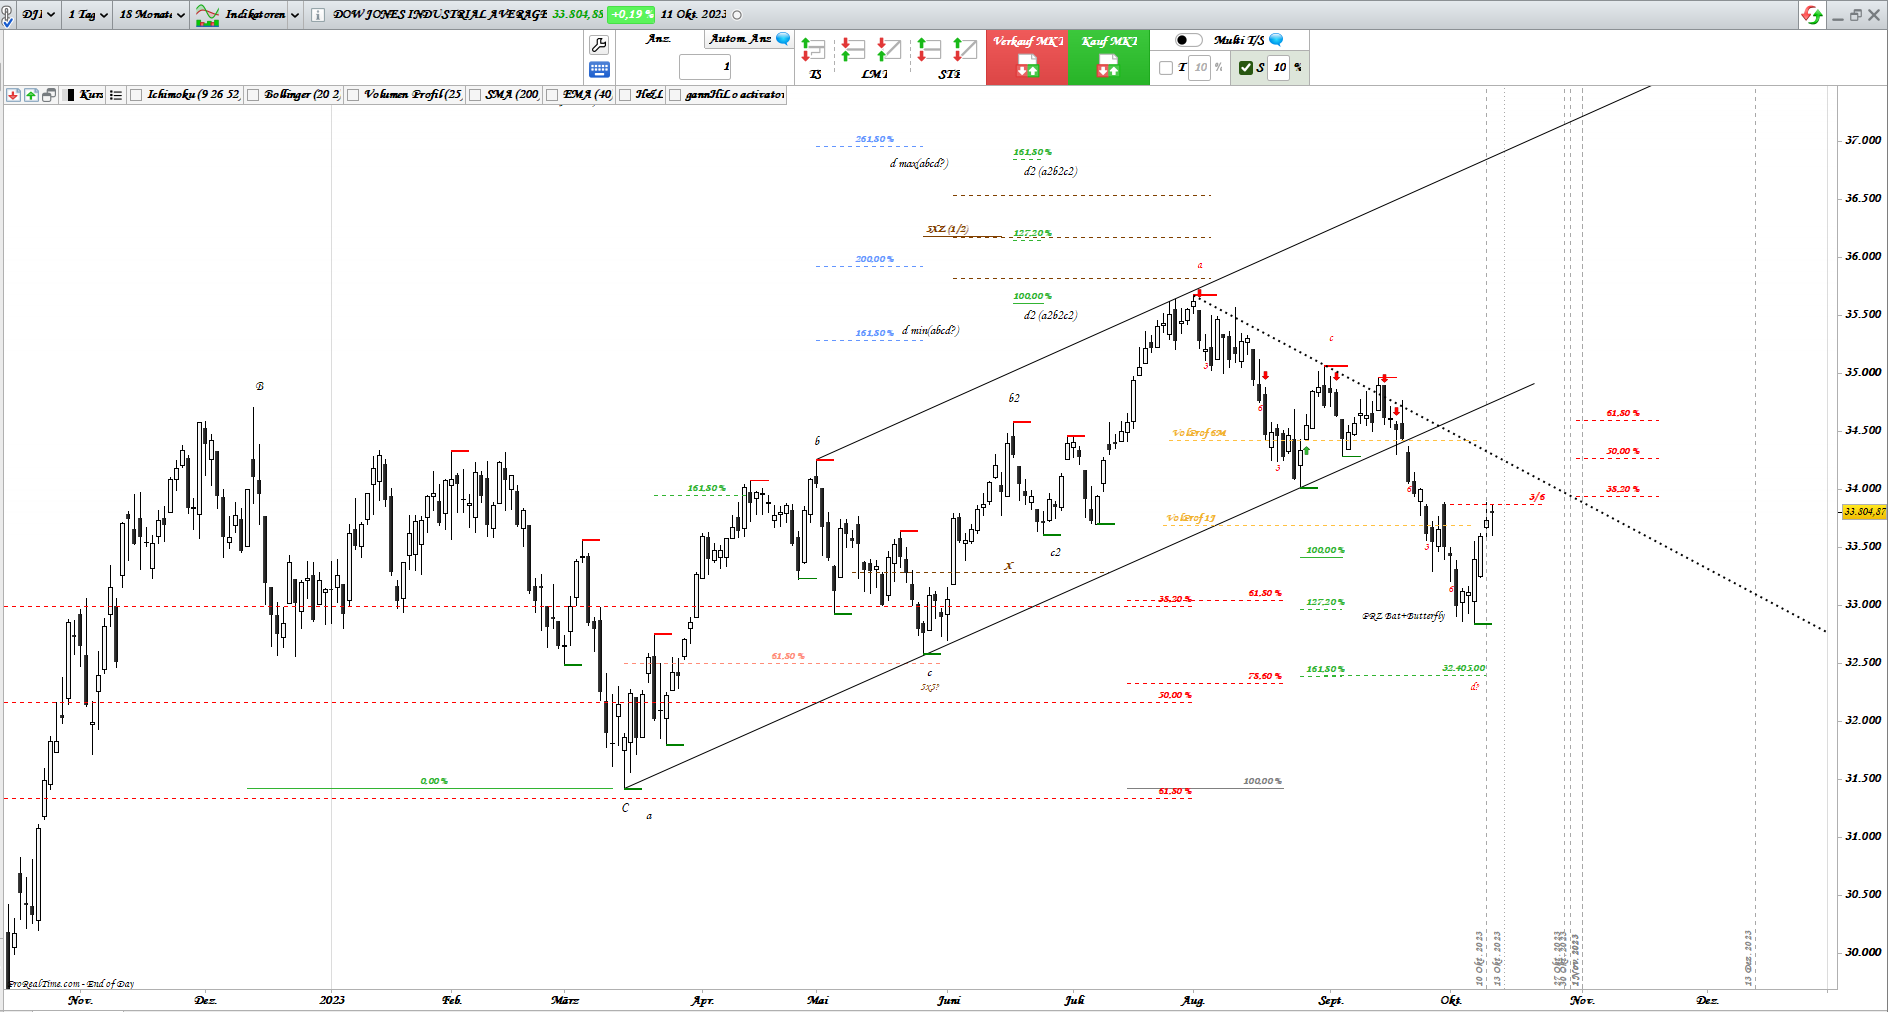Enable the EMA (40) checkbox
This screenshot has height=1012, width=1888.
click(552, 95)
